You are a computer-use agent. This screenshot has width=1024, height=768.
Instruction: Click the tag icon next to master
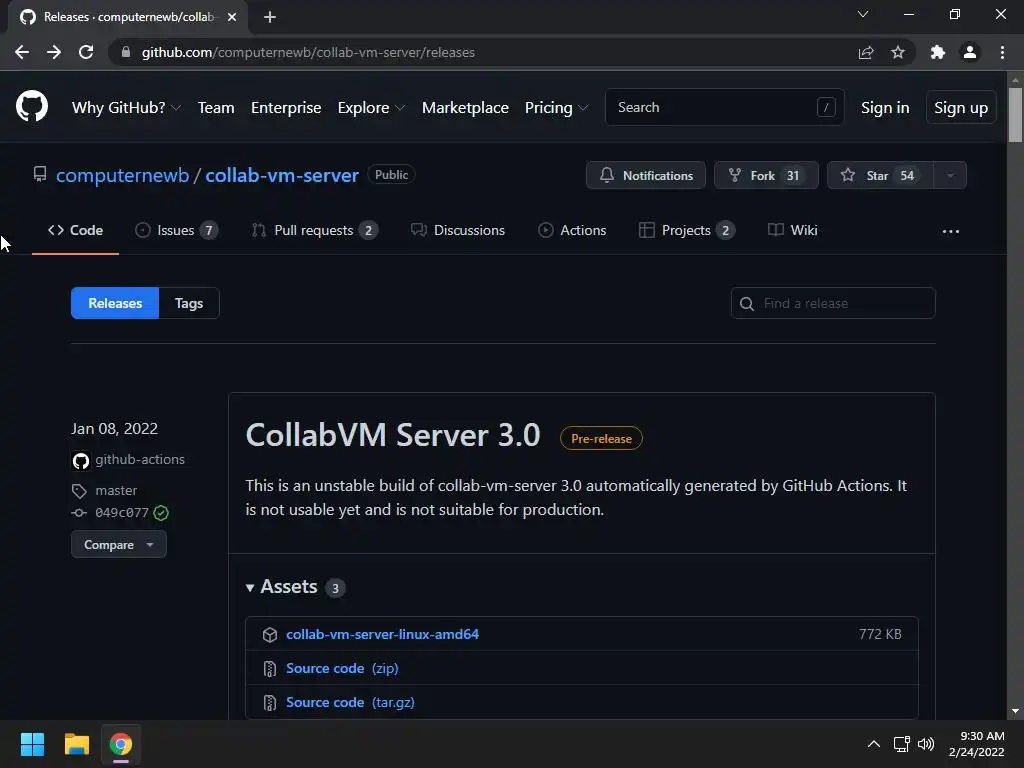click(79, 491)
